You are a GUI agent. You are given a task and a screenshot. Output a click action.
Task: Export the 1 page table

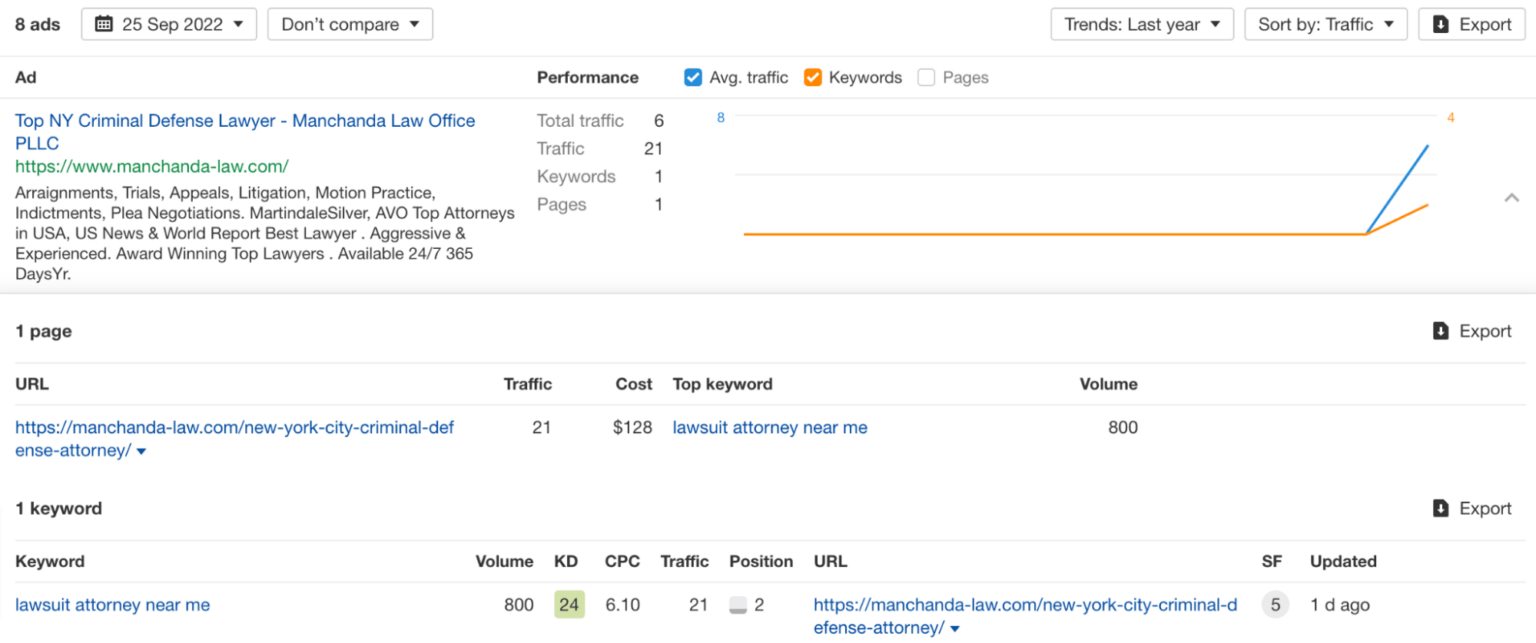[1472, 331]
